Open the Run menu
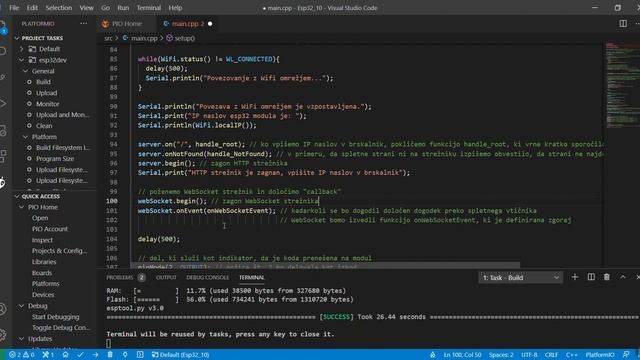Viewport: 640px width, 360px height. [x=123, y=8]
